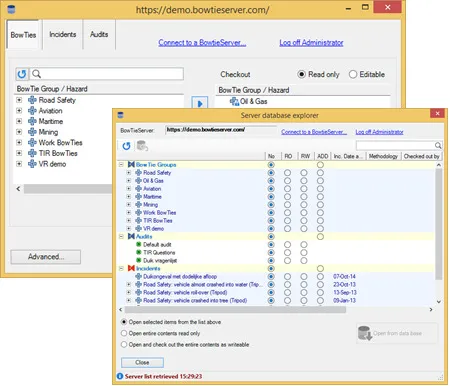Select the Editable checkout option
The image size is (450, 386).
click(353, 74)
